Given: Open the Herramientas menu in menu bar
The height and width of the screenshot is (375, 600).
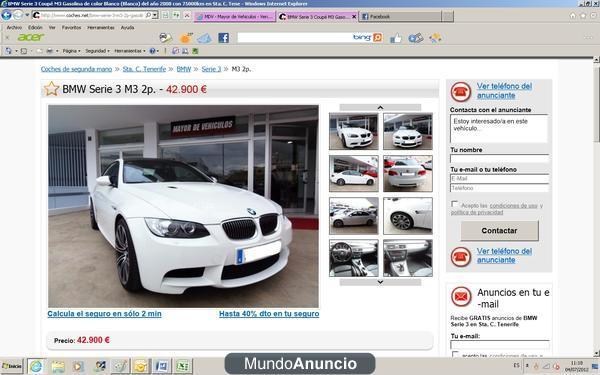Looking at the screenshot, I should (101, 28).
